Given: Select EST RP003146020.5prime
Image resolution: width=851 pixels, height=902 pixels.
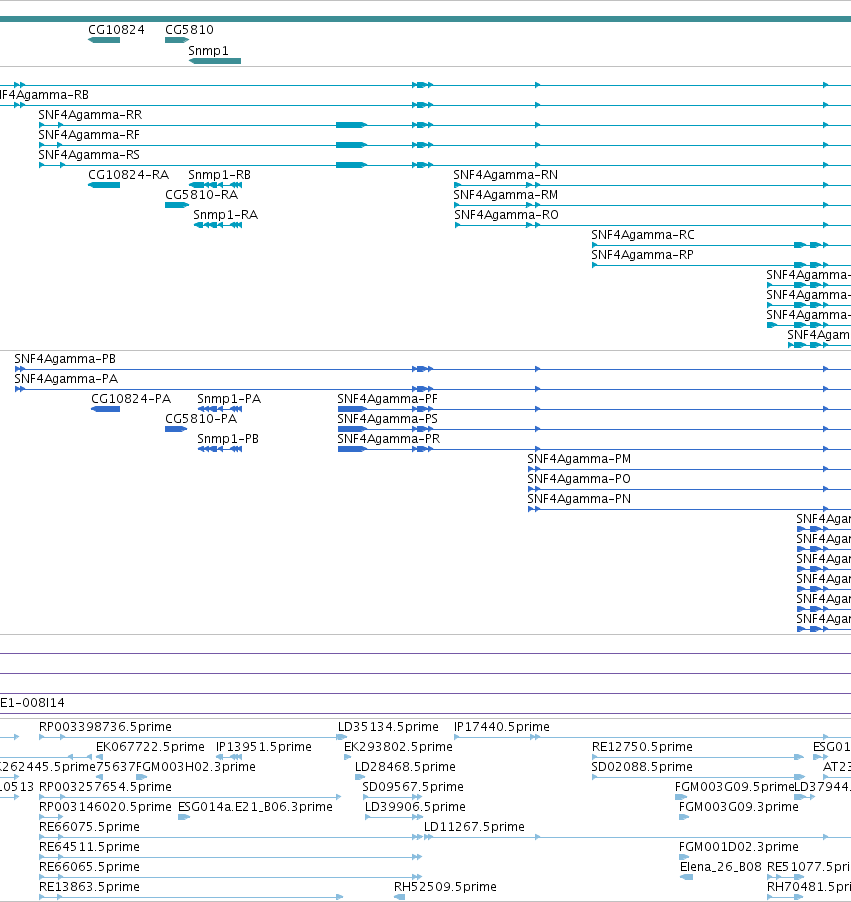Looking at the screenshot, I should (105, 807).
